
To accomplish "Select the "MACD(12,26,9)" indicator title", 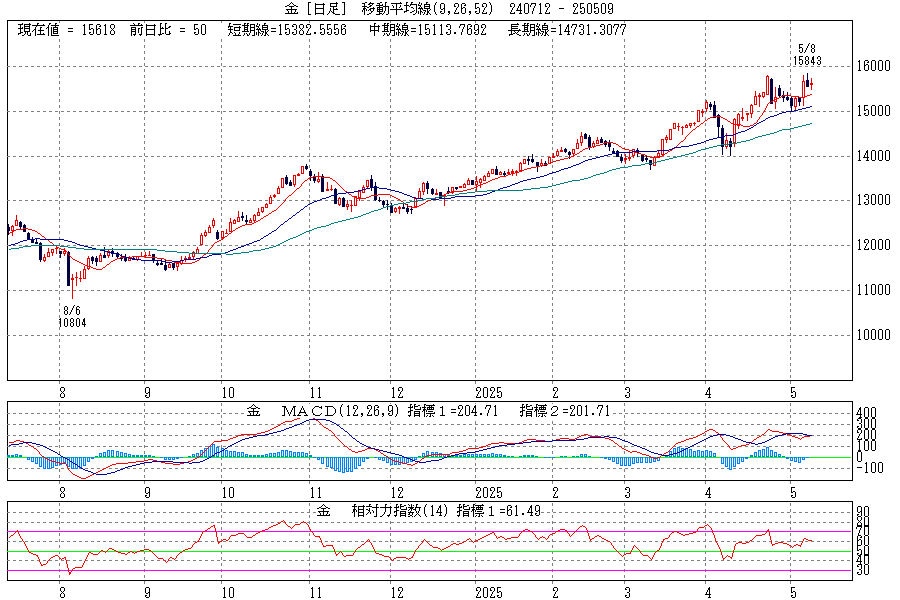I will 342,411.
